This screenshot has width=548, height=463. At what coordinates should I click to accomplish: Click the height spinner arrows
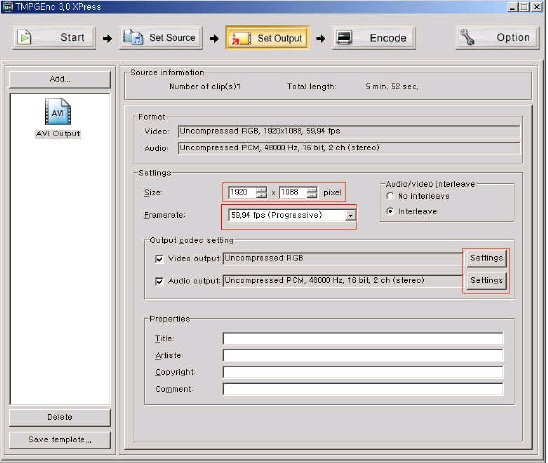tap(312, 192)
